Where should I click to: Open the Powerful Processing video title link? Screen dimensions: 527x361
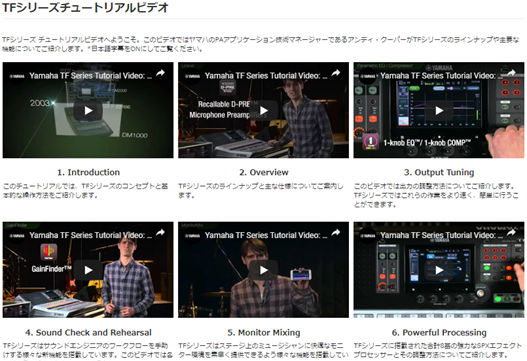pos(441,235)
